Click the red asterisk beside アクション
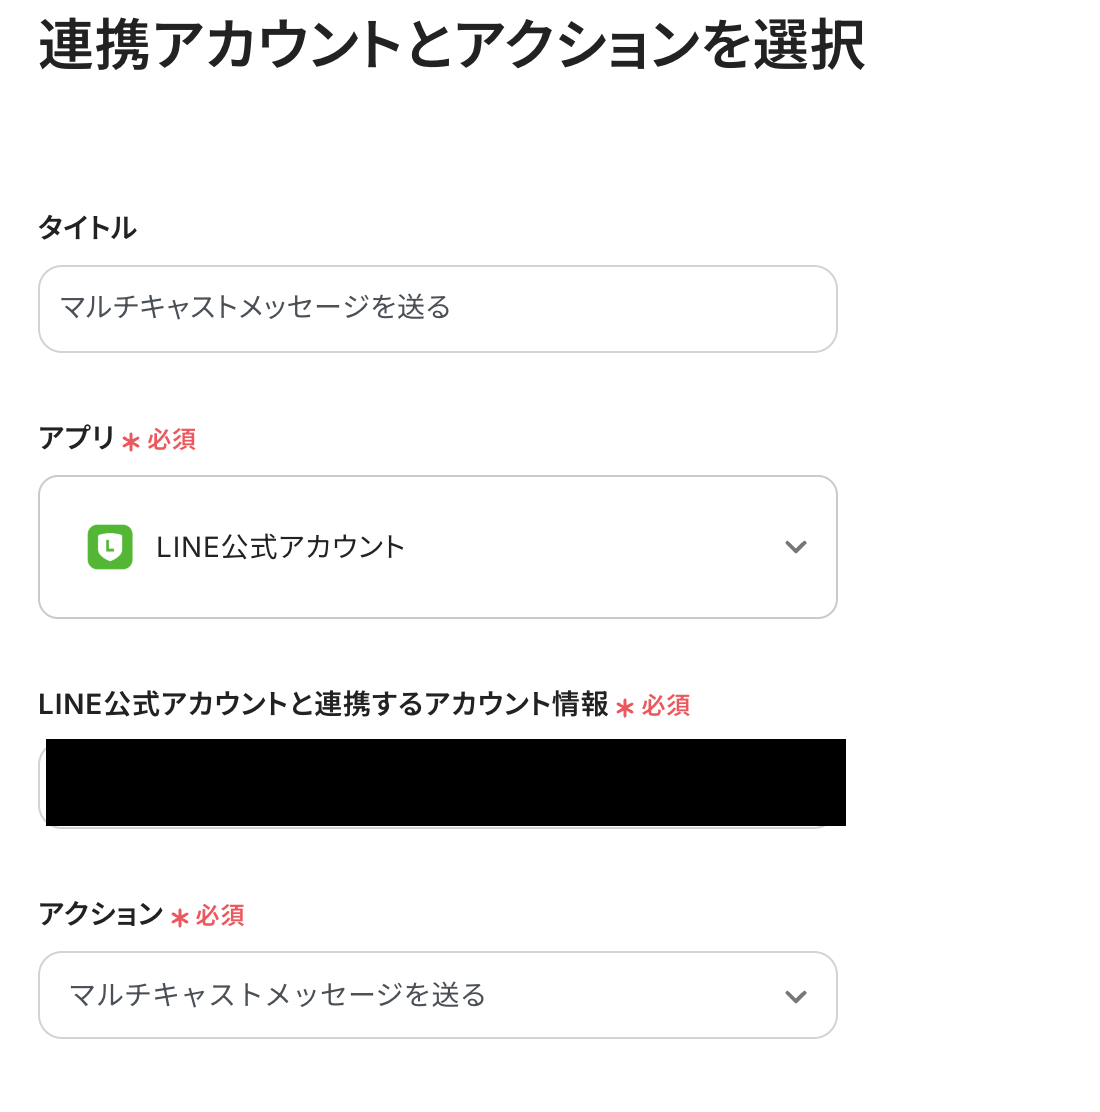This screenshot has height=1112, width=1100. click(180, 917)
